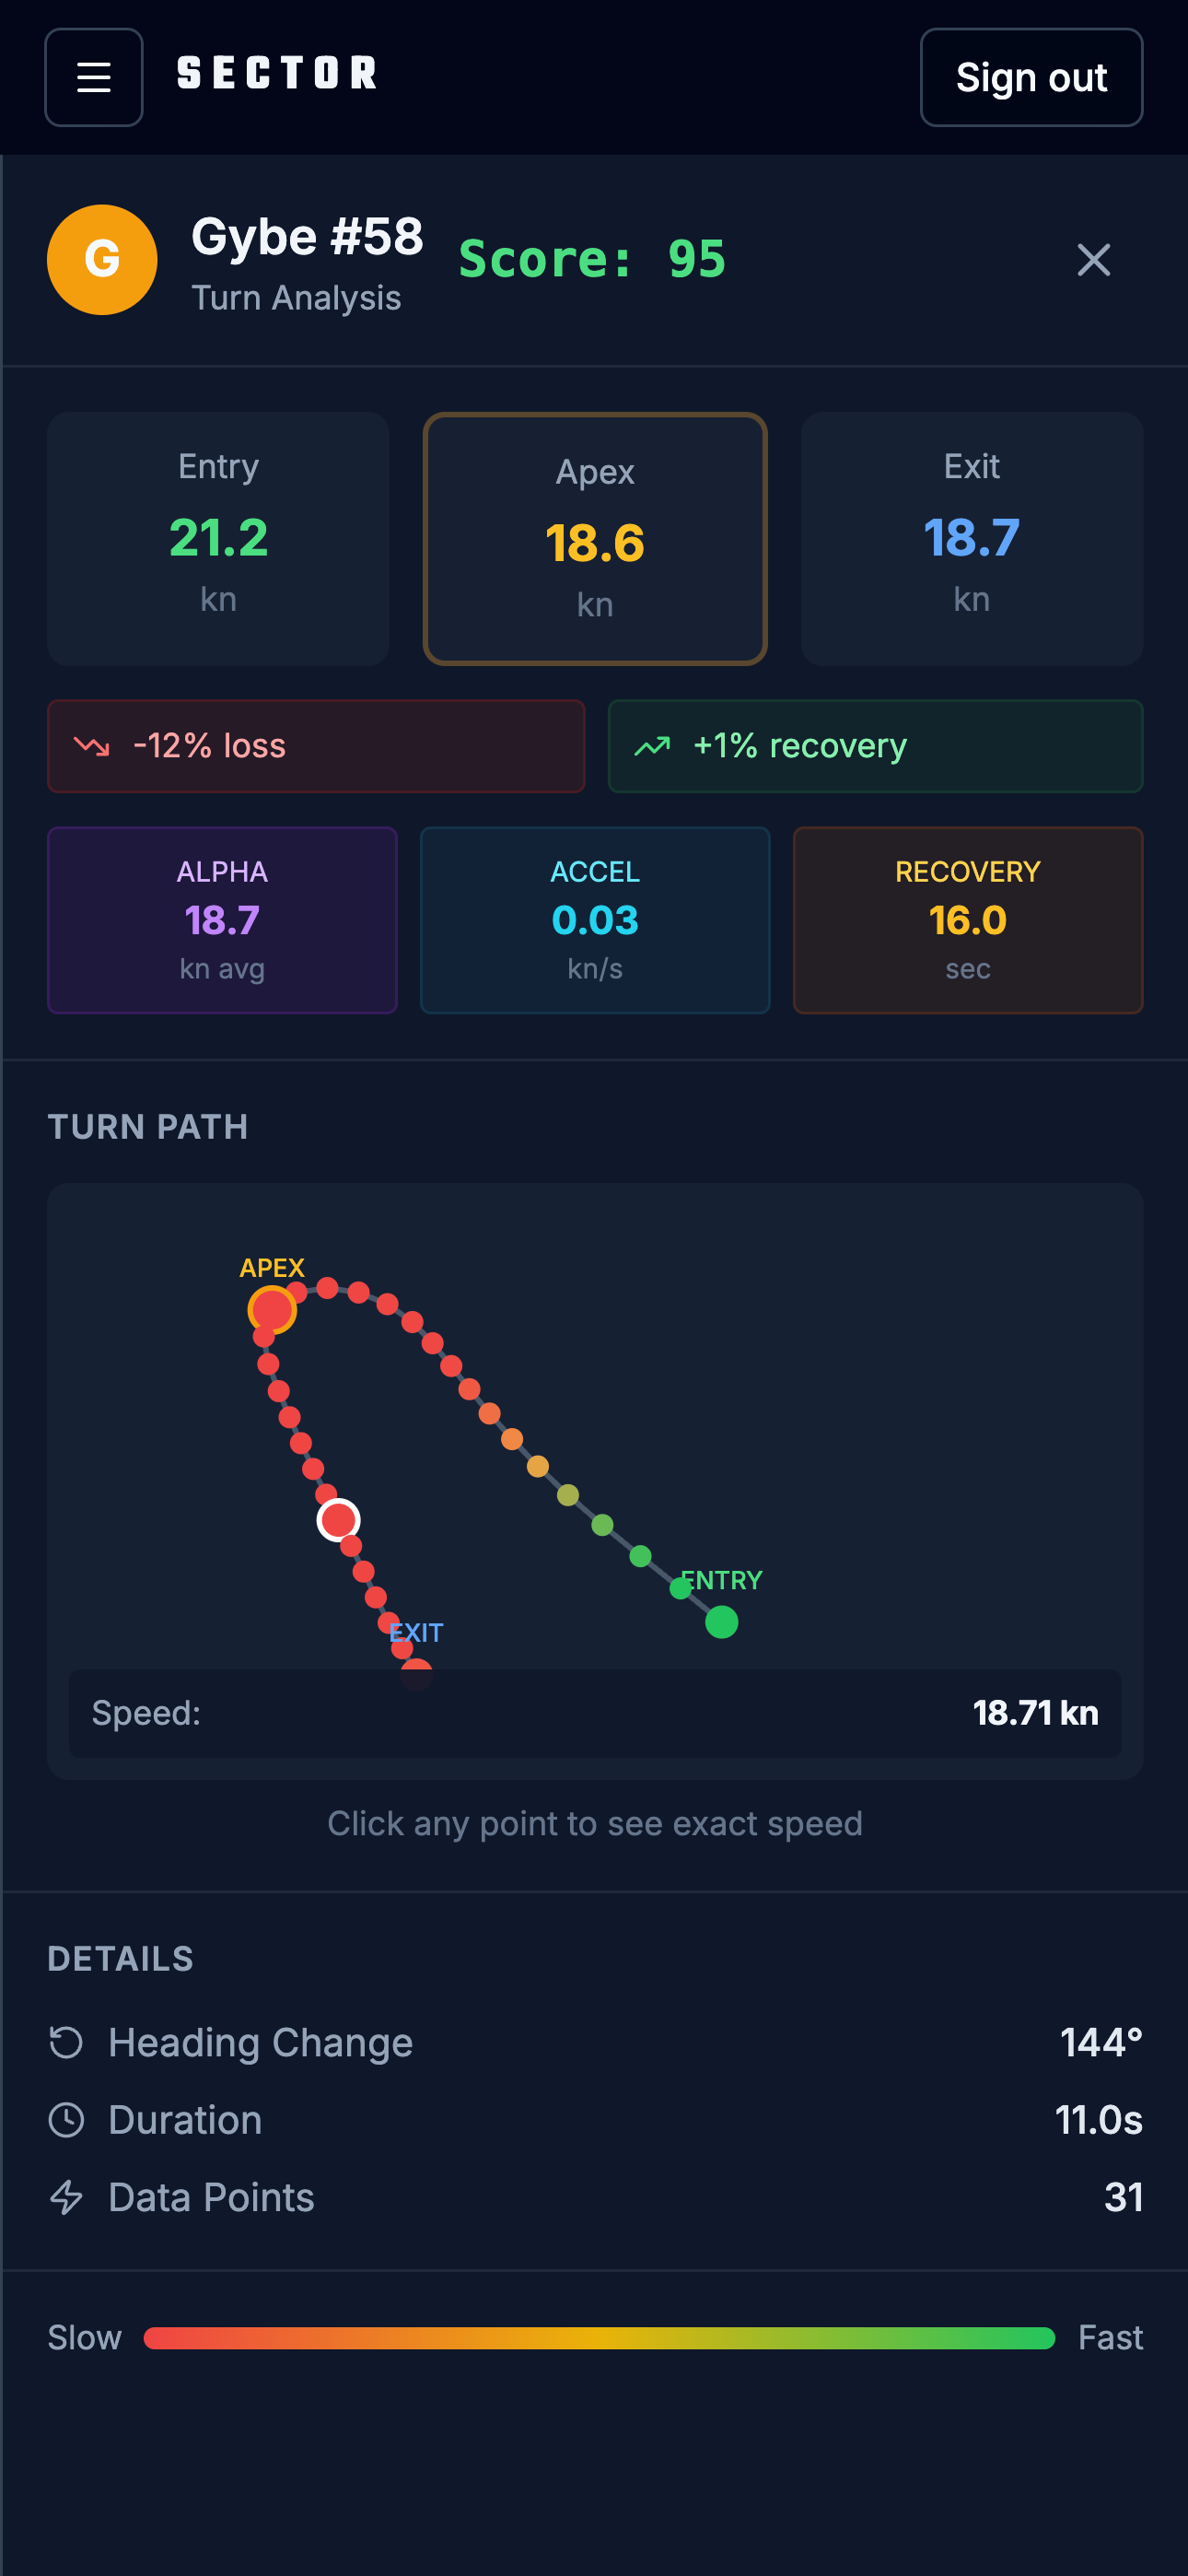The height and width of the screenshot is (2576, 1188).
Task: Click the Slow-to-Fast speed gradient bar
Action: 599,2337
